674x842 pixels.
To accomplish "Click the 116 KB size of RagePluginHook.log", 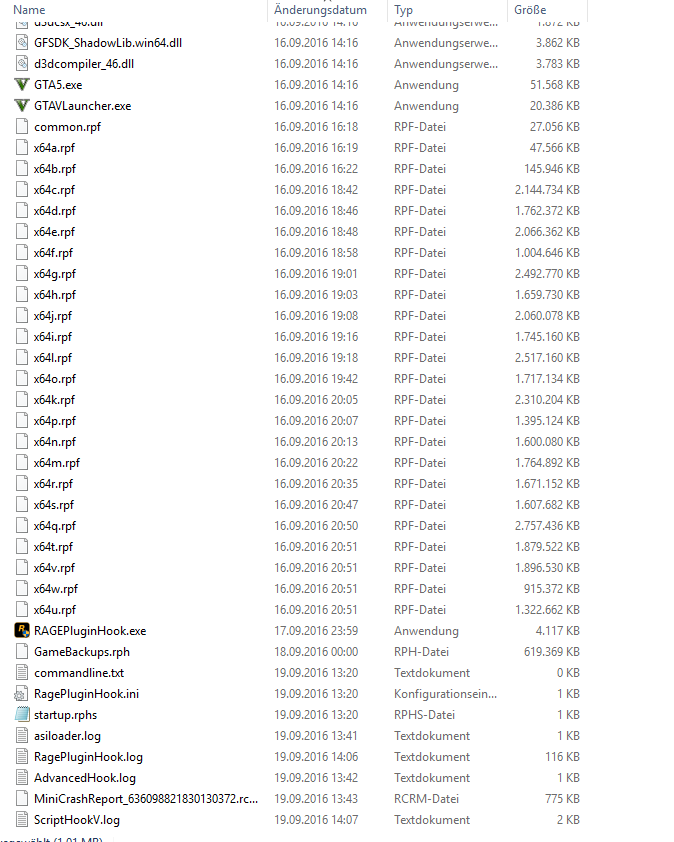I will [562, 757].
